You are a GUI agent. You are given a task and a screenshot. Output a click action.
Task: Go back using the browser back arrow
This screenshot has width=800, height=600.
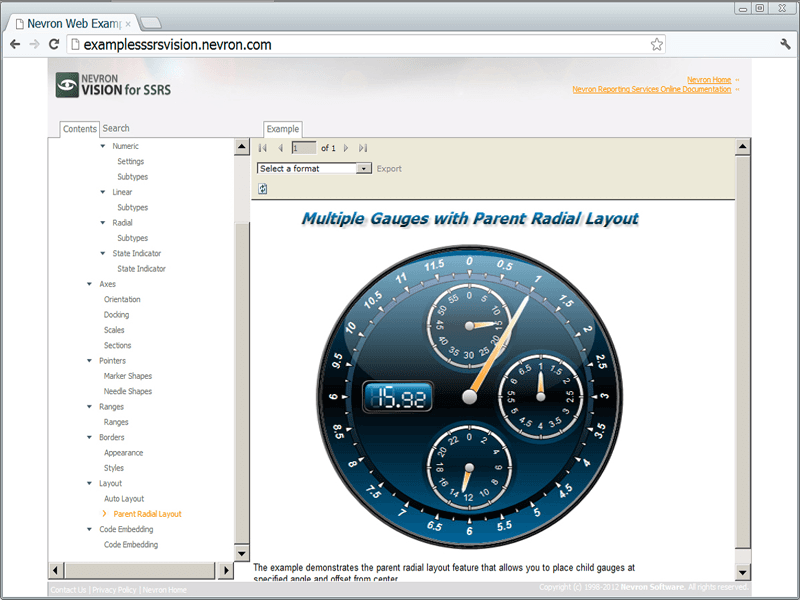click(15, 44)
